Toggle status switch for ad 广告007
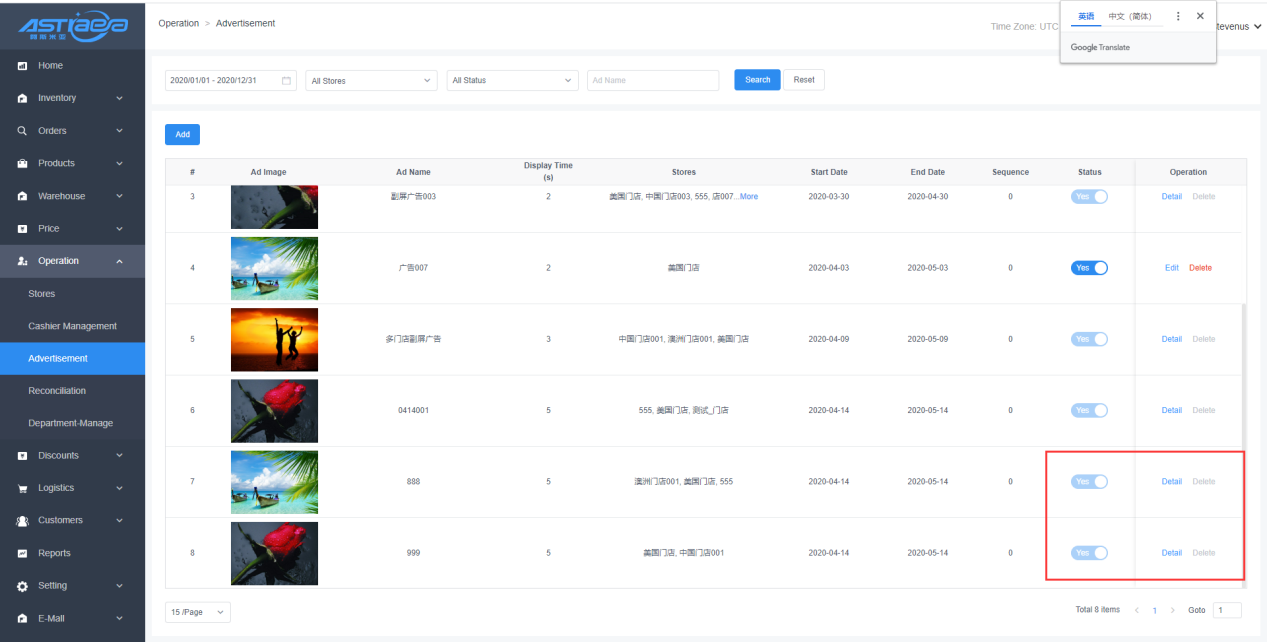1267x642 pixels. 1089,268
